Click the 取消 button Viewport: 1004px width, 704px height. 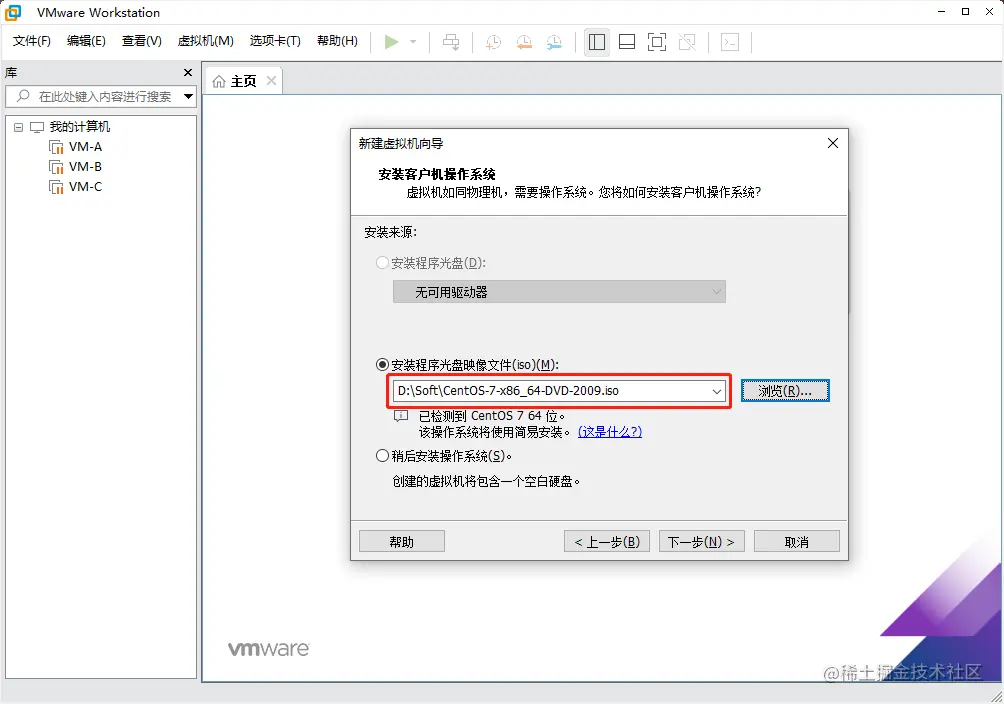click(x=797, y=541)
